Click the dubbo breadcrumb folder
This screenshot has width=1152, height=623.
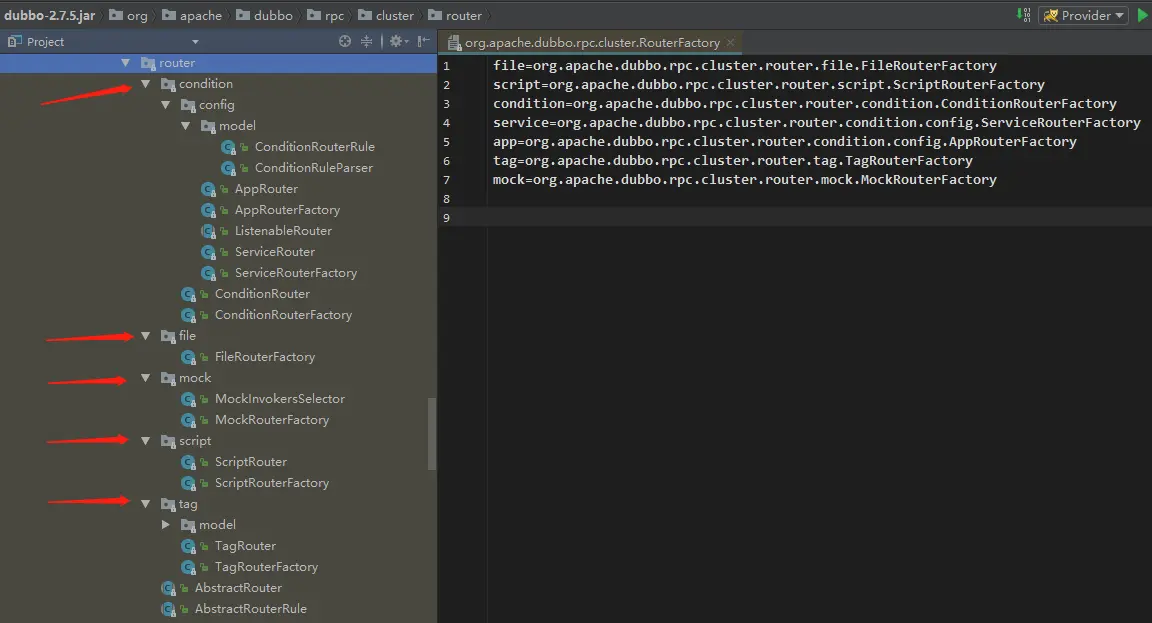click(264, 15)
